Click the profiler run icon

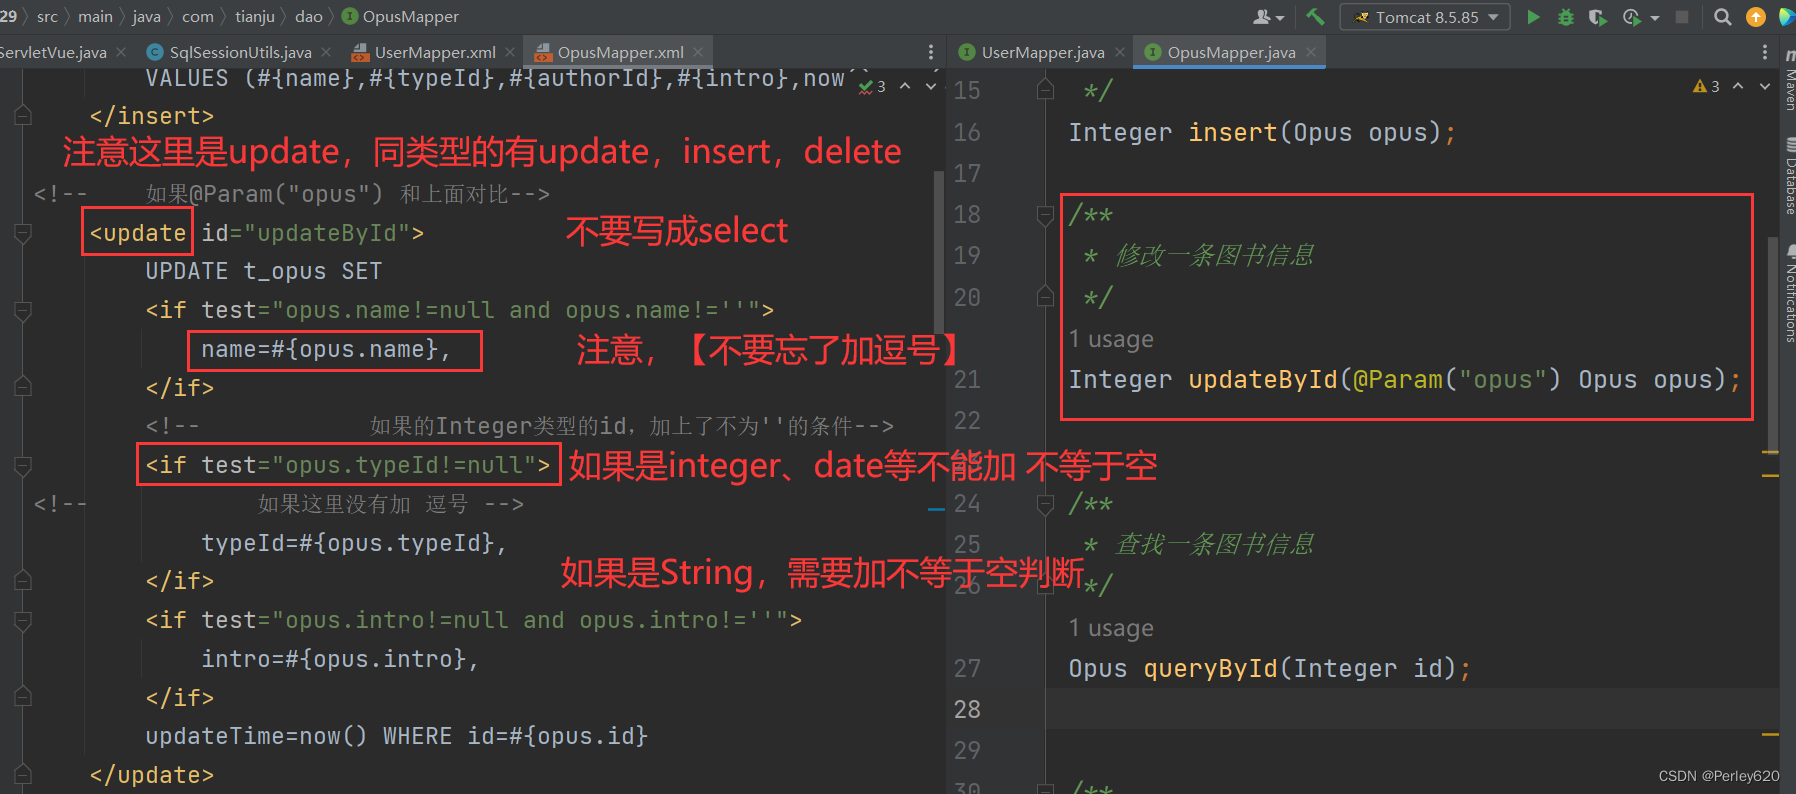tap(1632, 17)
